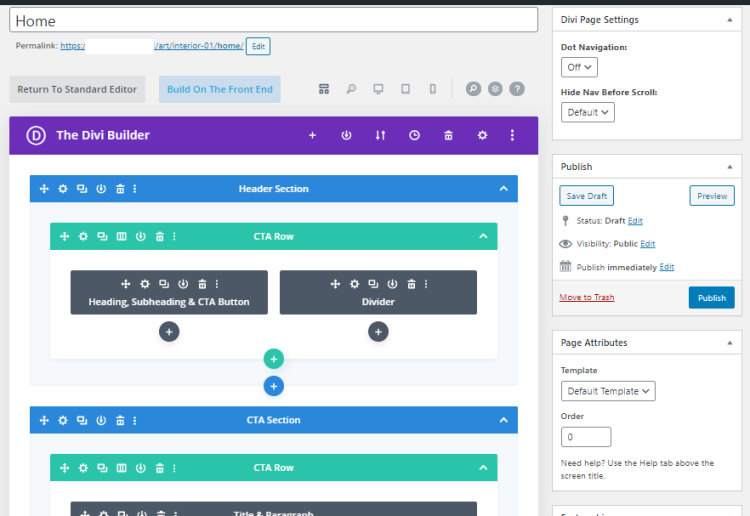Select the Divider module label

[378, 302]
